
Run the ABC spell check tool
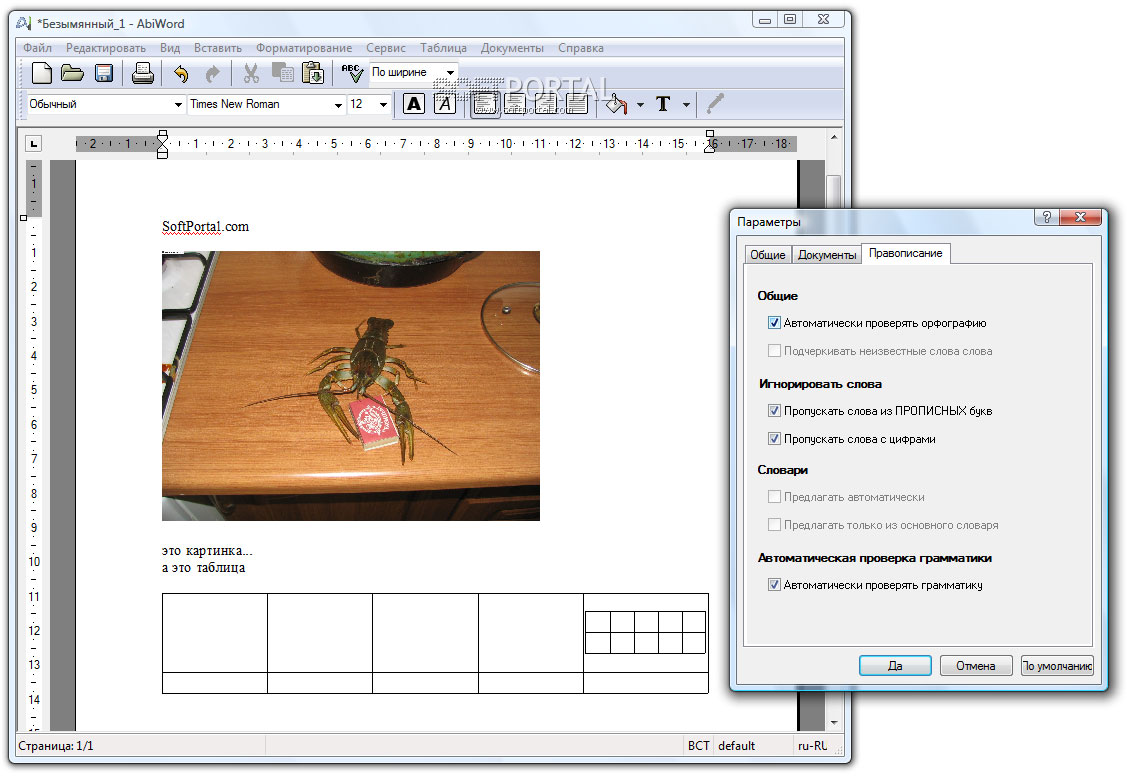pyautogui.click(x=352, y=73)
